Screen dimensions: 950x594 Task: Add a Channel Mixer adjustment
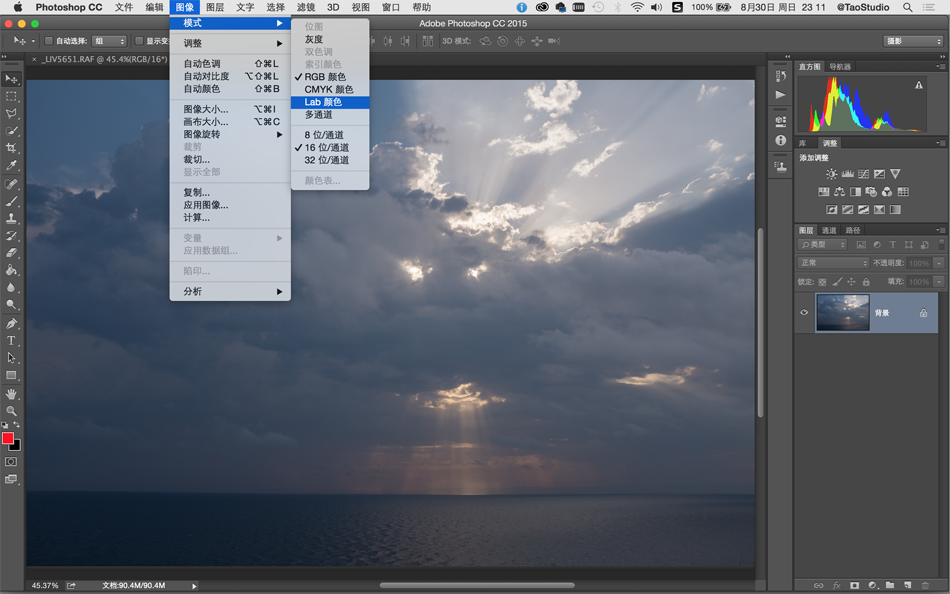[887, 192]
